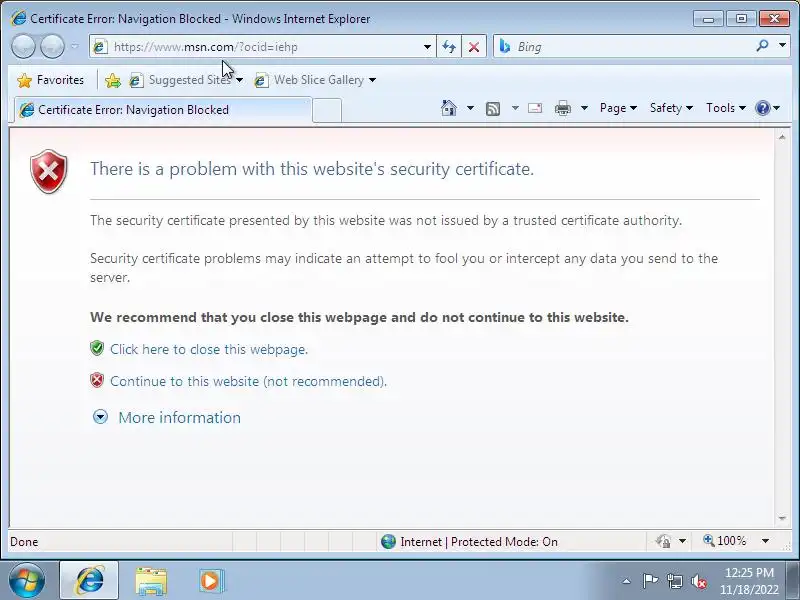800x600 pixels.
Task: Click the network tray icon
Action: (x=674, y=581)
